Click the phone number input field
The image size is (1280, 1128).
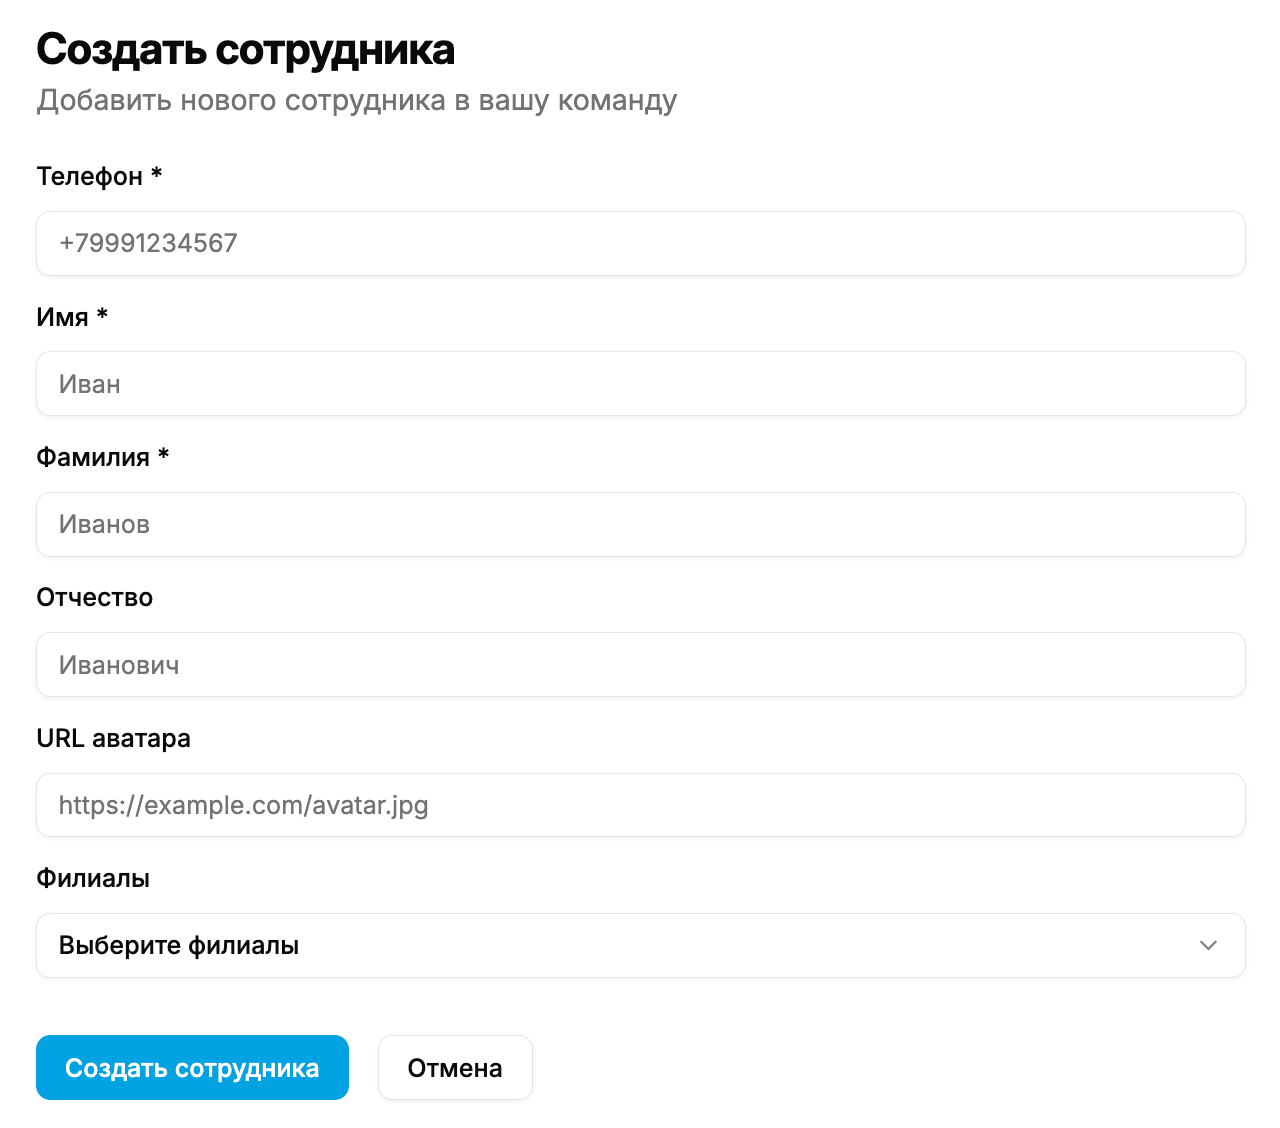click(x=640, y=243)
